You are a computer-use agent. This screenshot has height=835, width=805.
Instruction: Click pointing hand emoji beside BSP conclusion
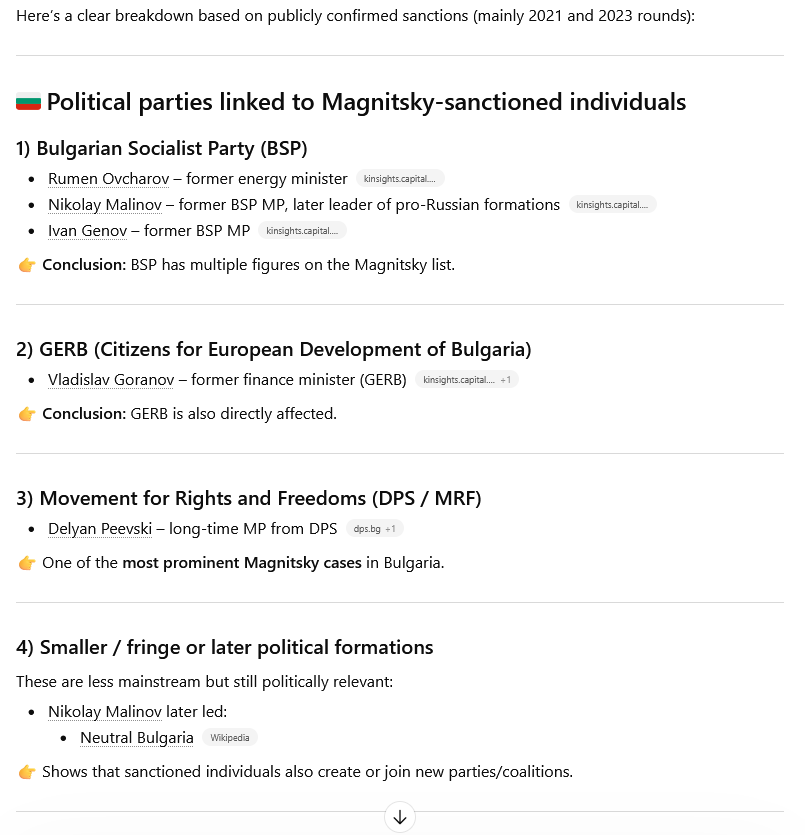click(27, 265)
